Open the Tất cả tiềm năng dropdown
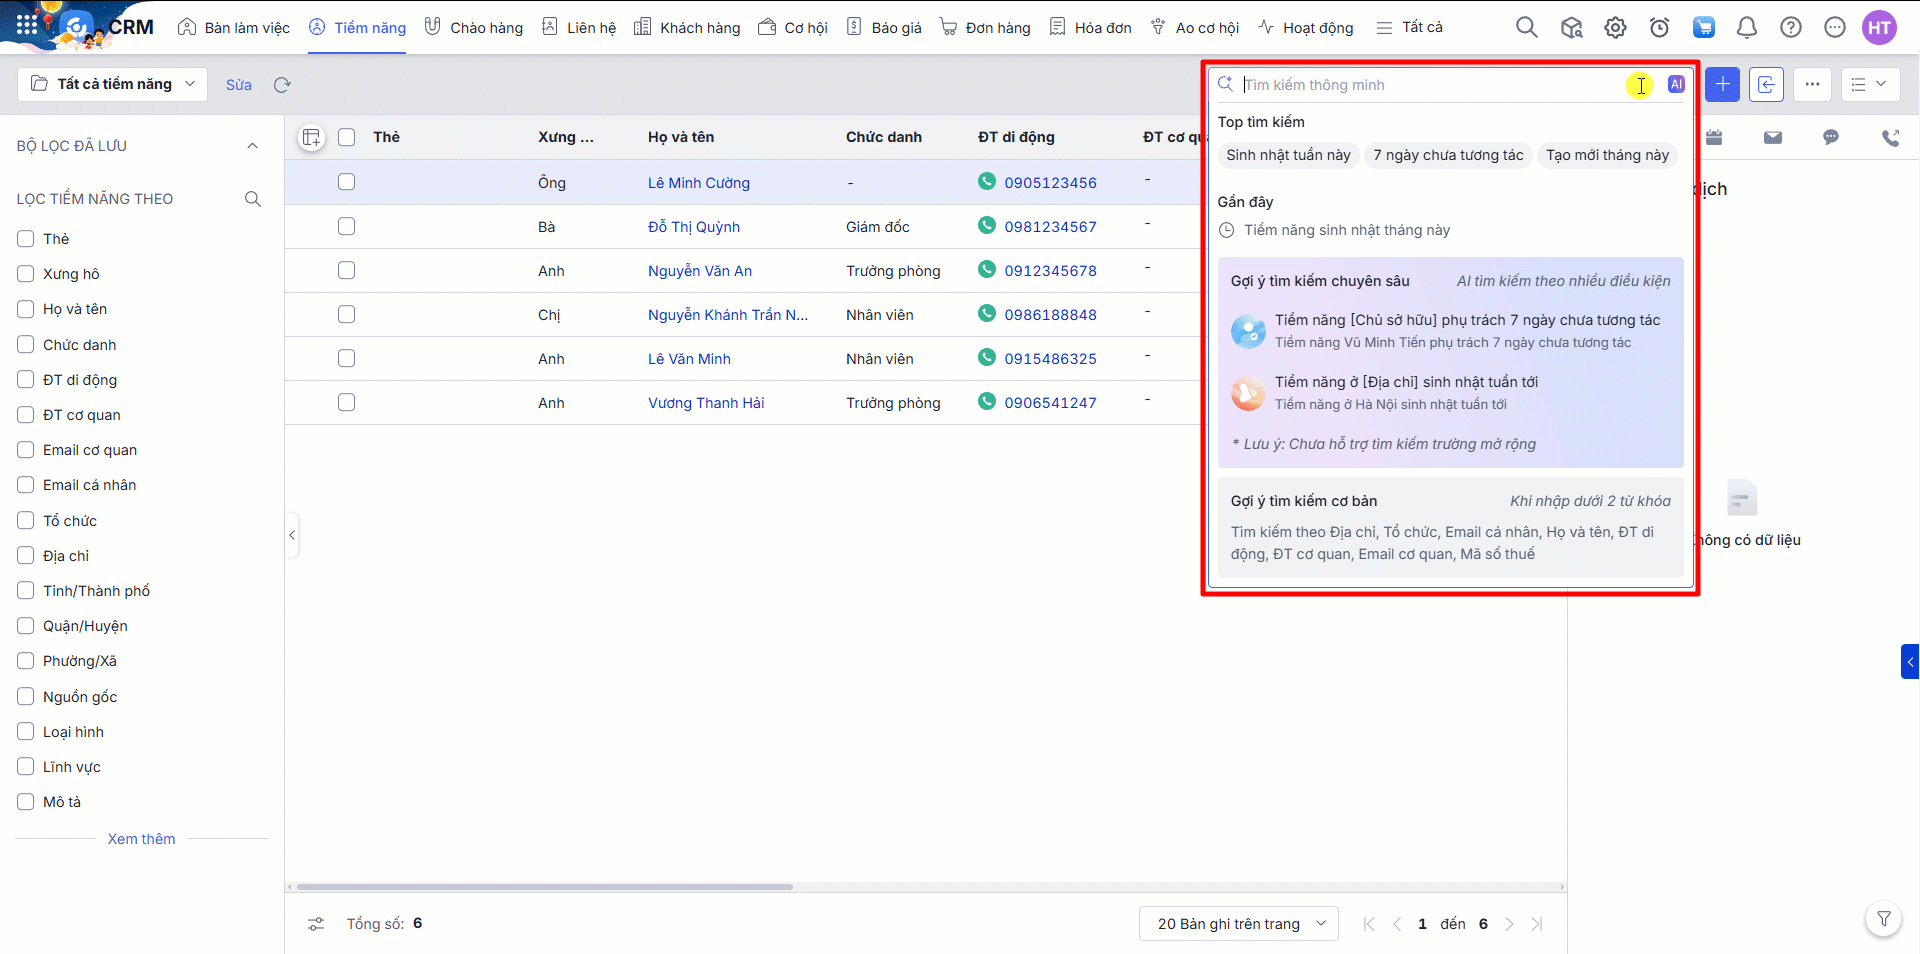The height and width of the screenshot is (954, 1920). [x=112, y=84]
